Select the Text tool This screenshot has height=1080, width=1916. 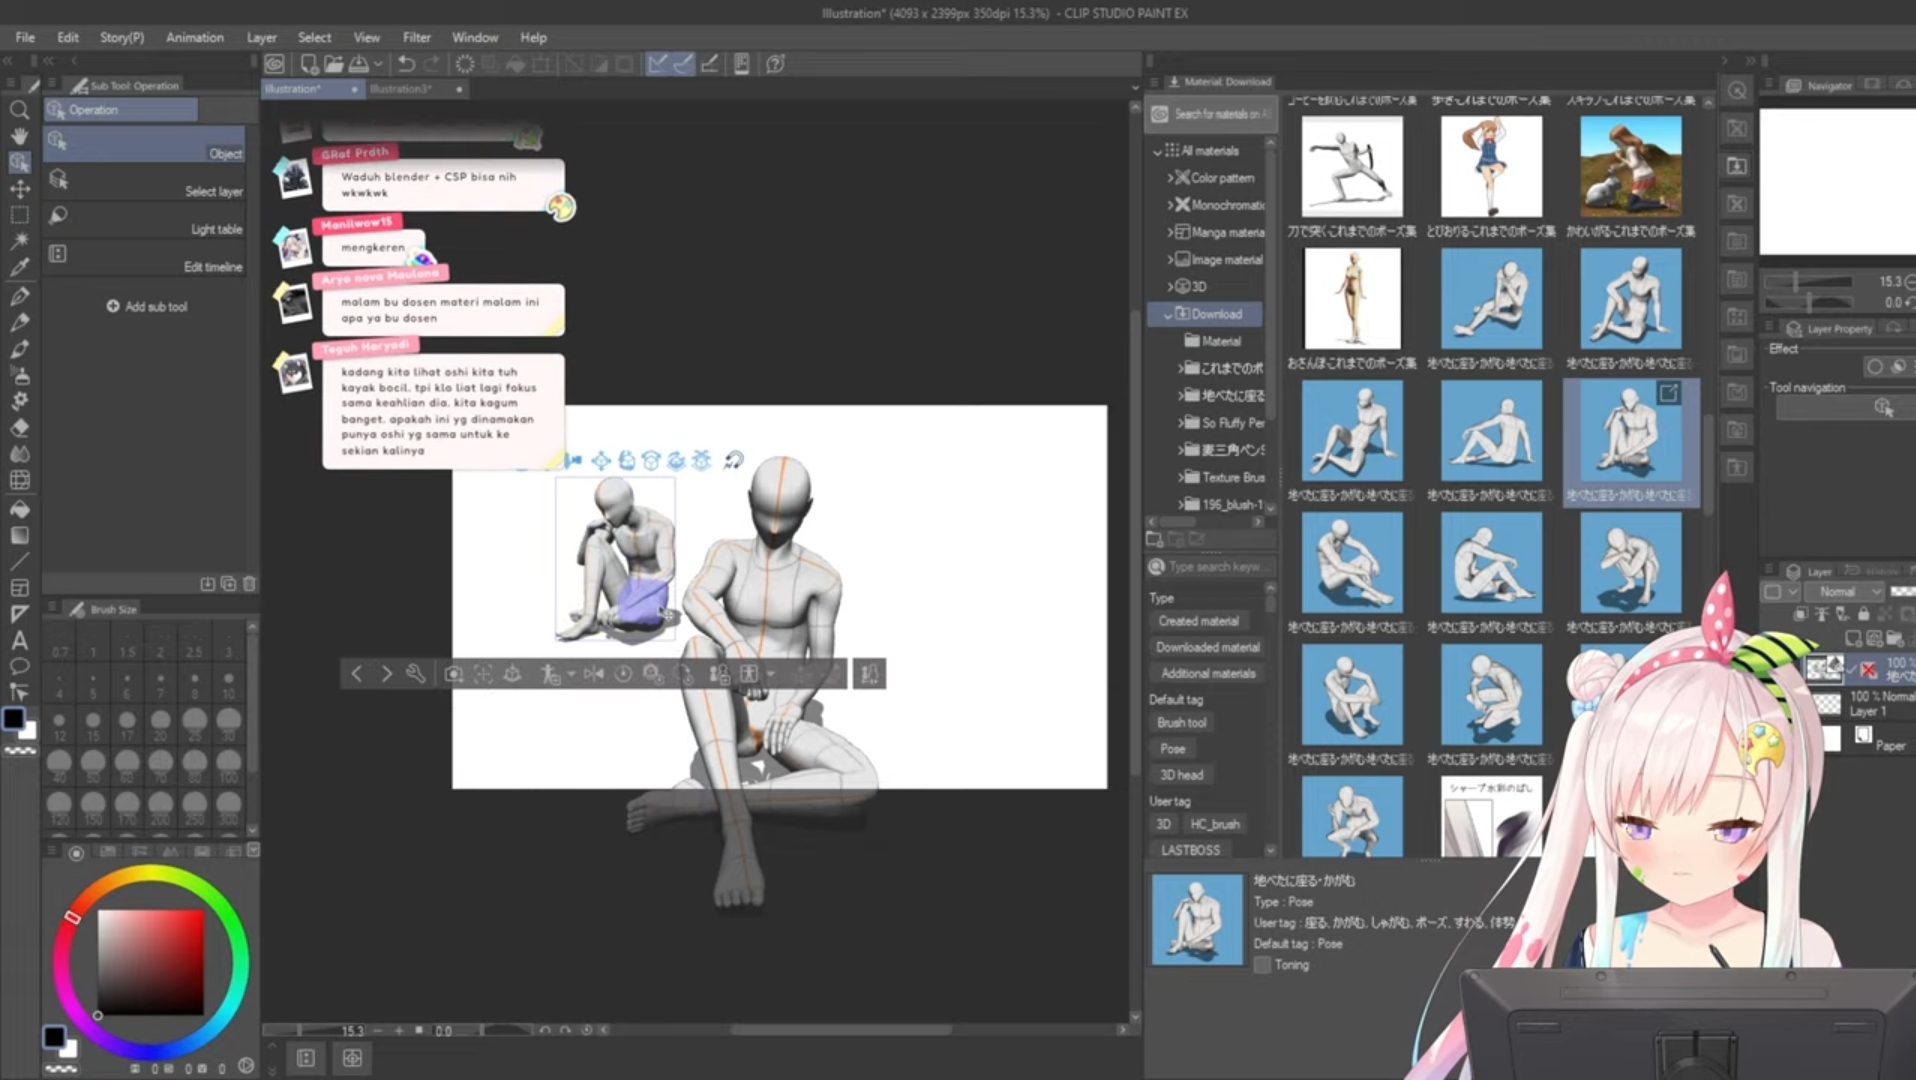[x=19, y=640]
